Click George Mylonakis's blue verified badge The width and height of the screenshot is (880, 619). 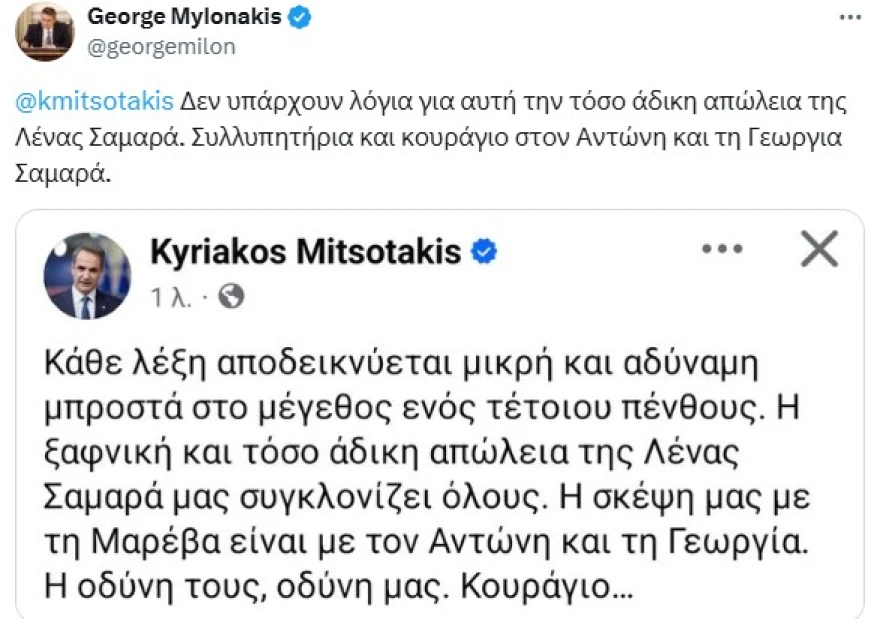pos(297,16)
